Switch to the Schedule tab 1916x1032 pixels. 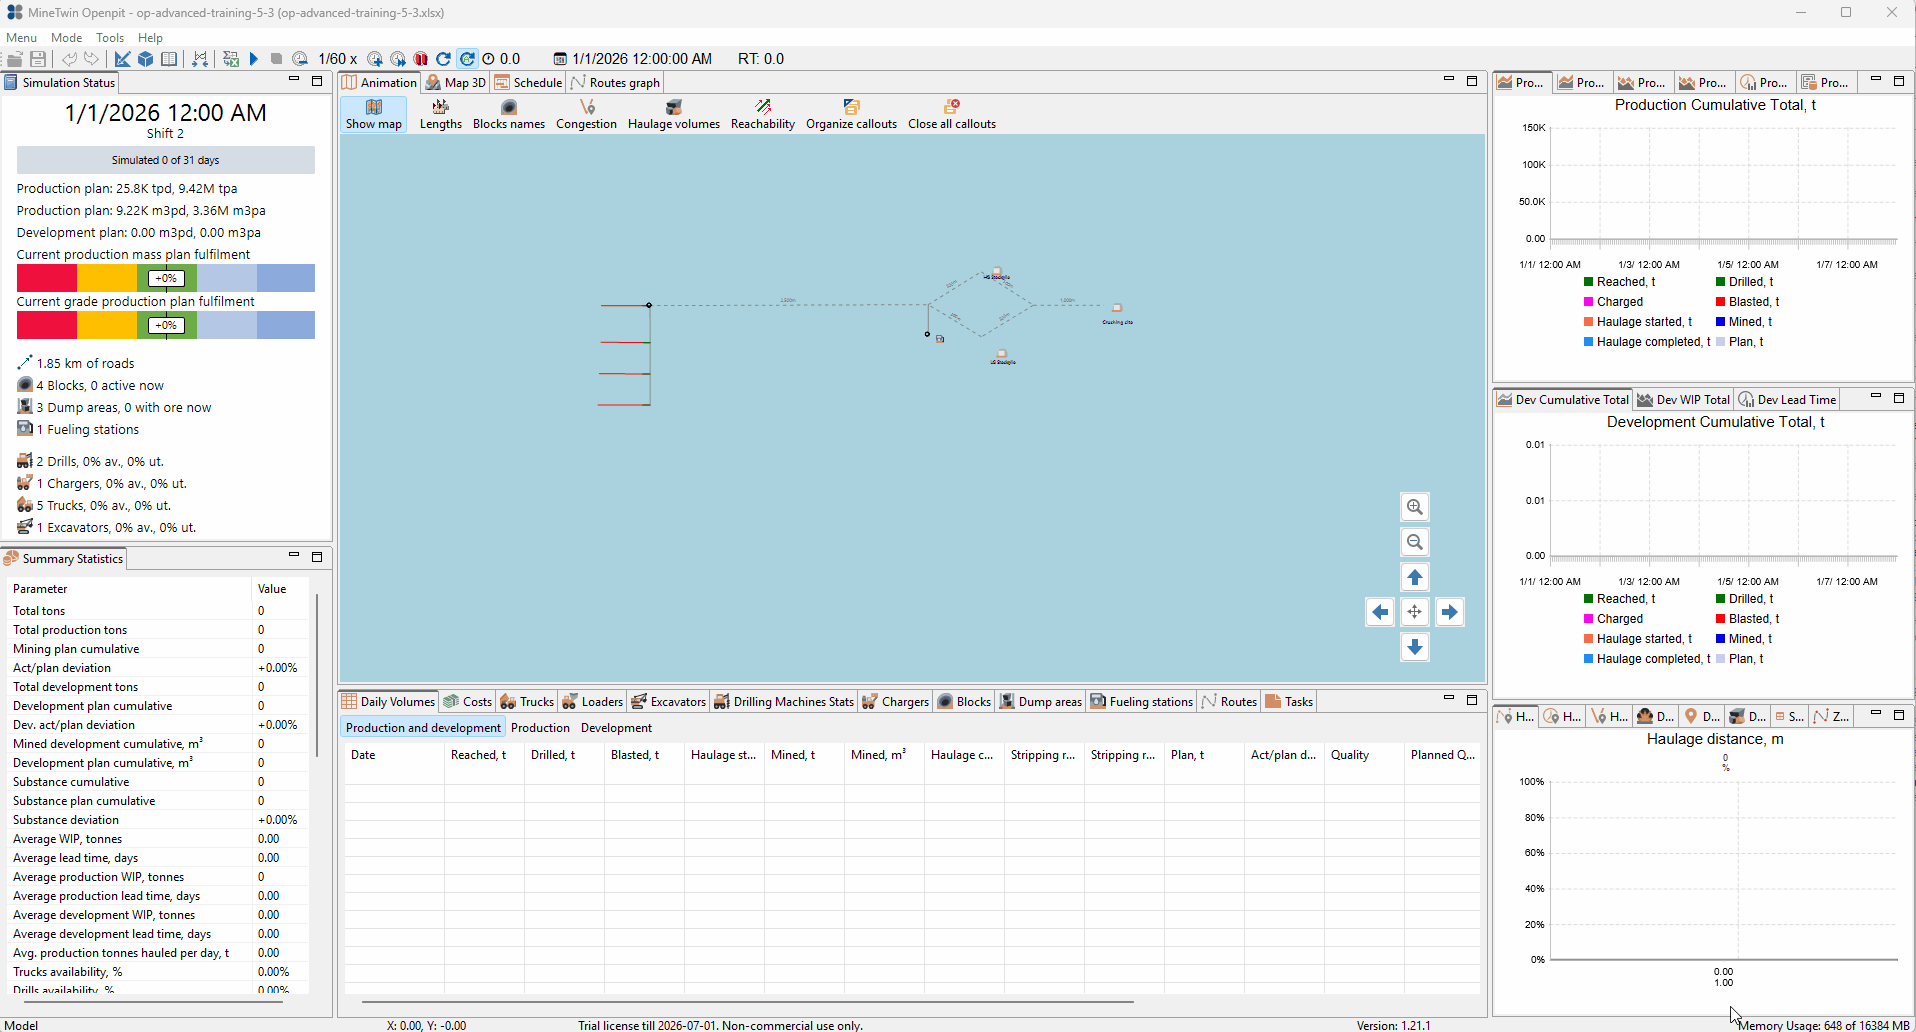click(x=528, y=83)
